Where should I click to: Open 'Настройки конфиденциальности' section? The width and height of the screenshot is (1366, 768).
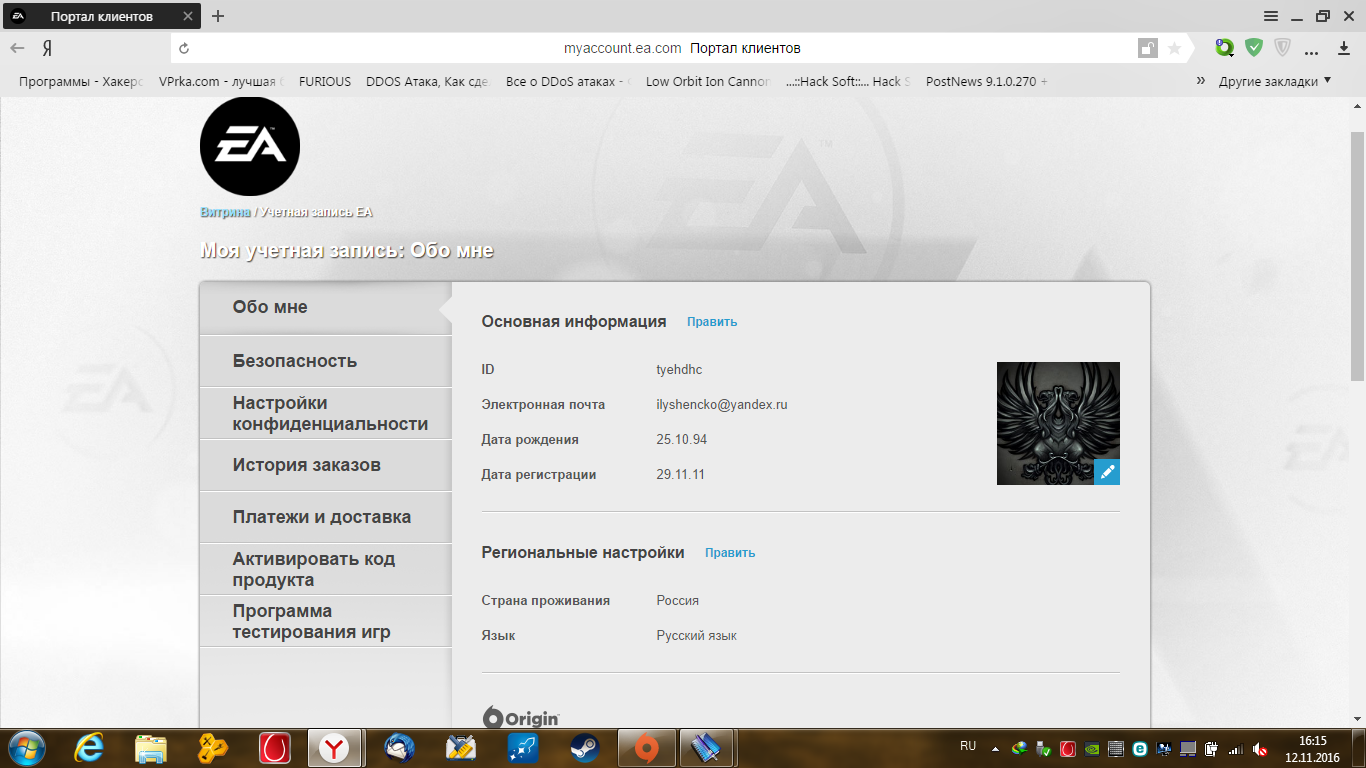pos(326,413)
